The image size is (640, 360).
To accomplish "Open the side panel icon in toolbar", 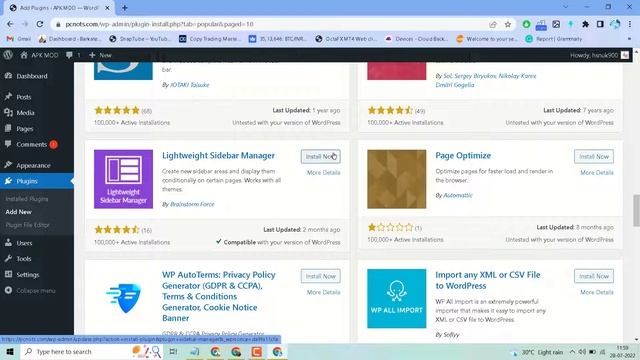I will click(600, 24).
